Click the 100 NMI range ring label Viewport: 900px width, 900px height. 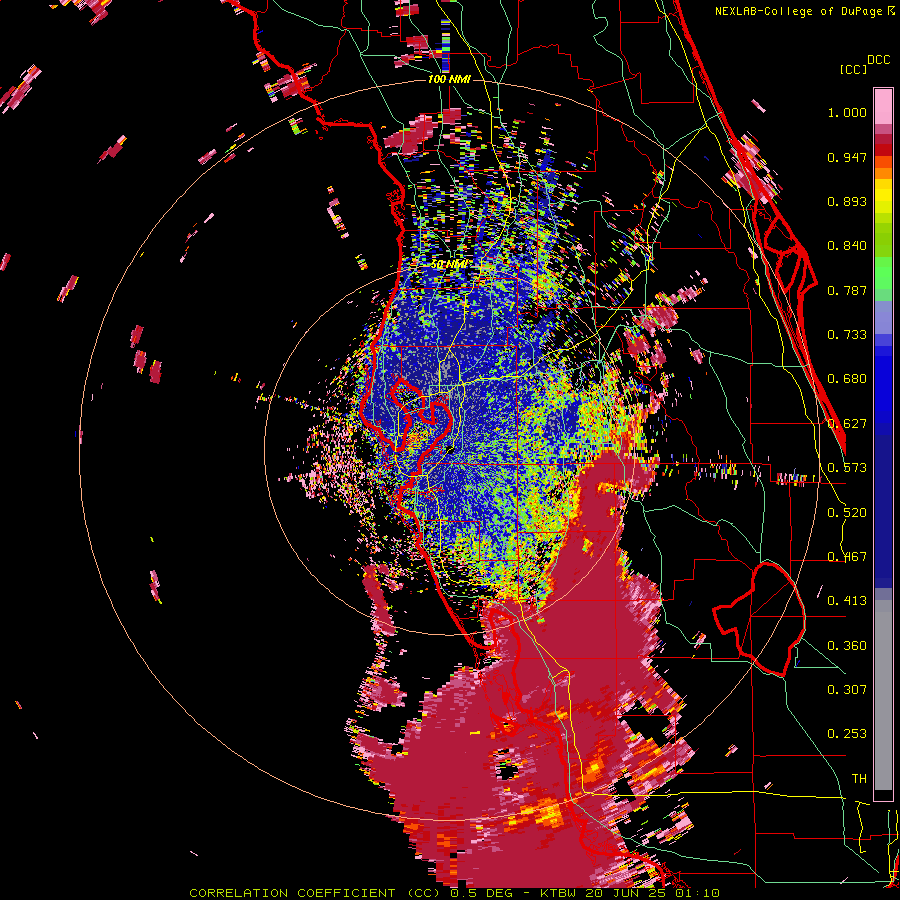[x=449, y=79]
